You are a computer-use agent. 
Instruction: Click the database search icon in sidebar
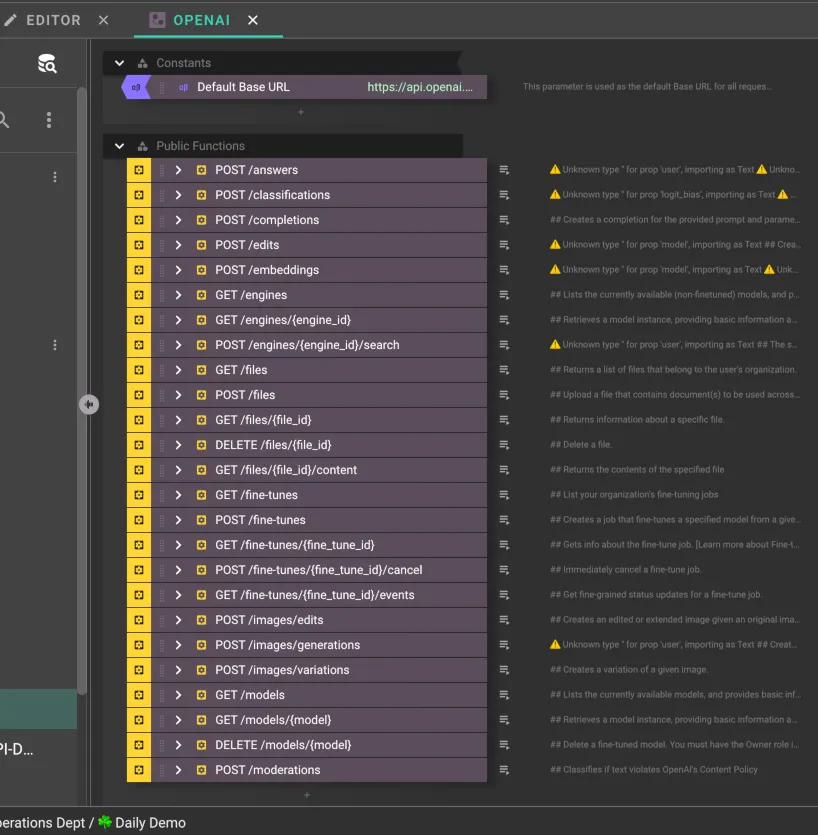(x=47, y=64)
